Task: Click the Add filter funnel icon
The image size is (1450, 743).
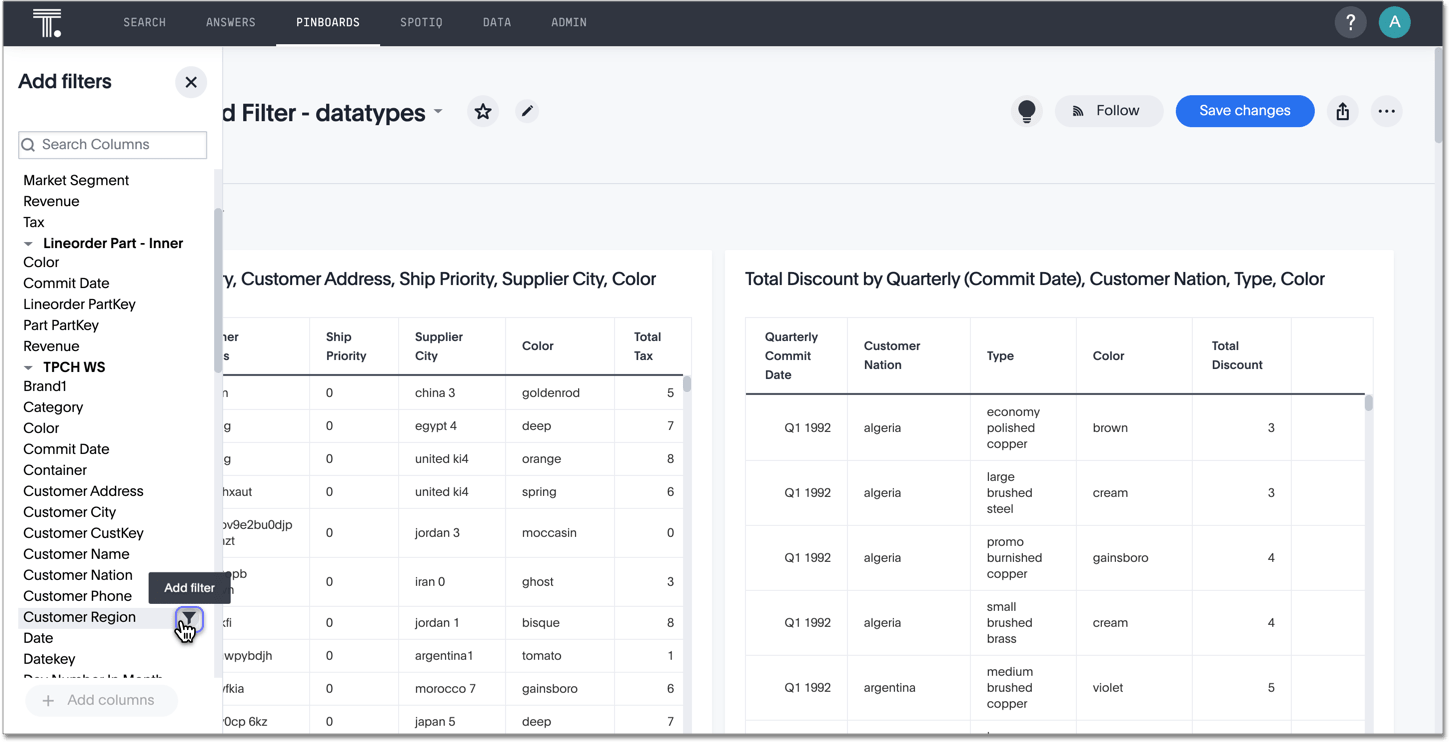Action: click(189, 618)
